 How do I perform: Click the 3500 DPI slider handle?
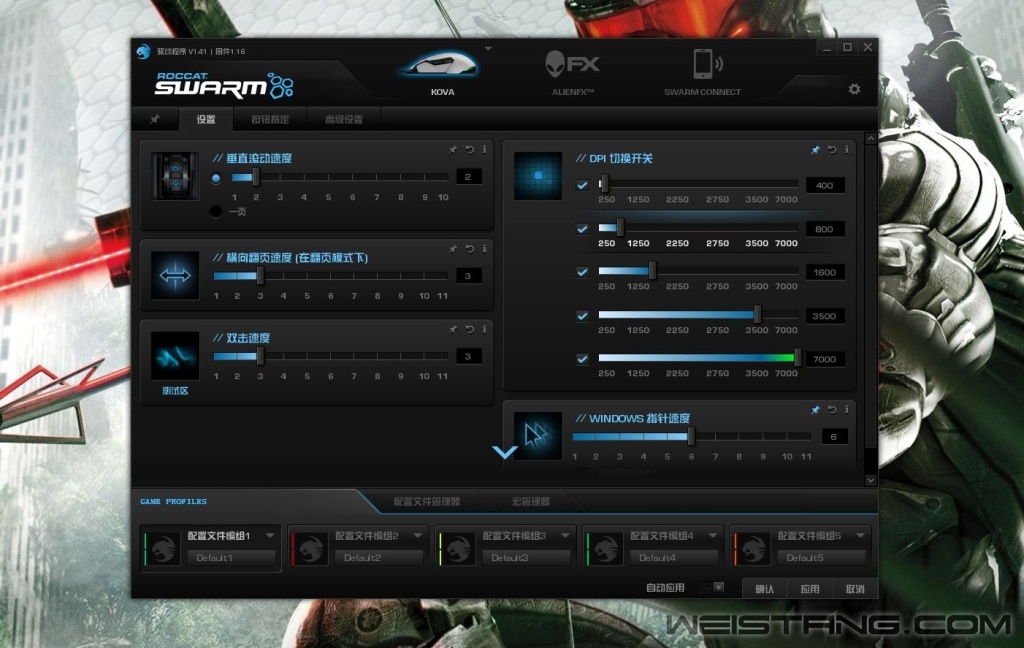(x=758, y=315)
